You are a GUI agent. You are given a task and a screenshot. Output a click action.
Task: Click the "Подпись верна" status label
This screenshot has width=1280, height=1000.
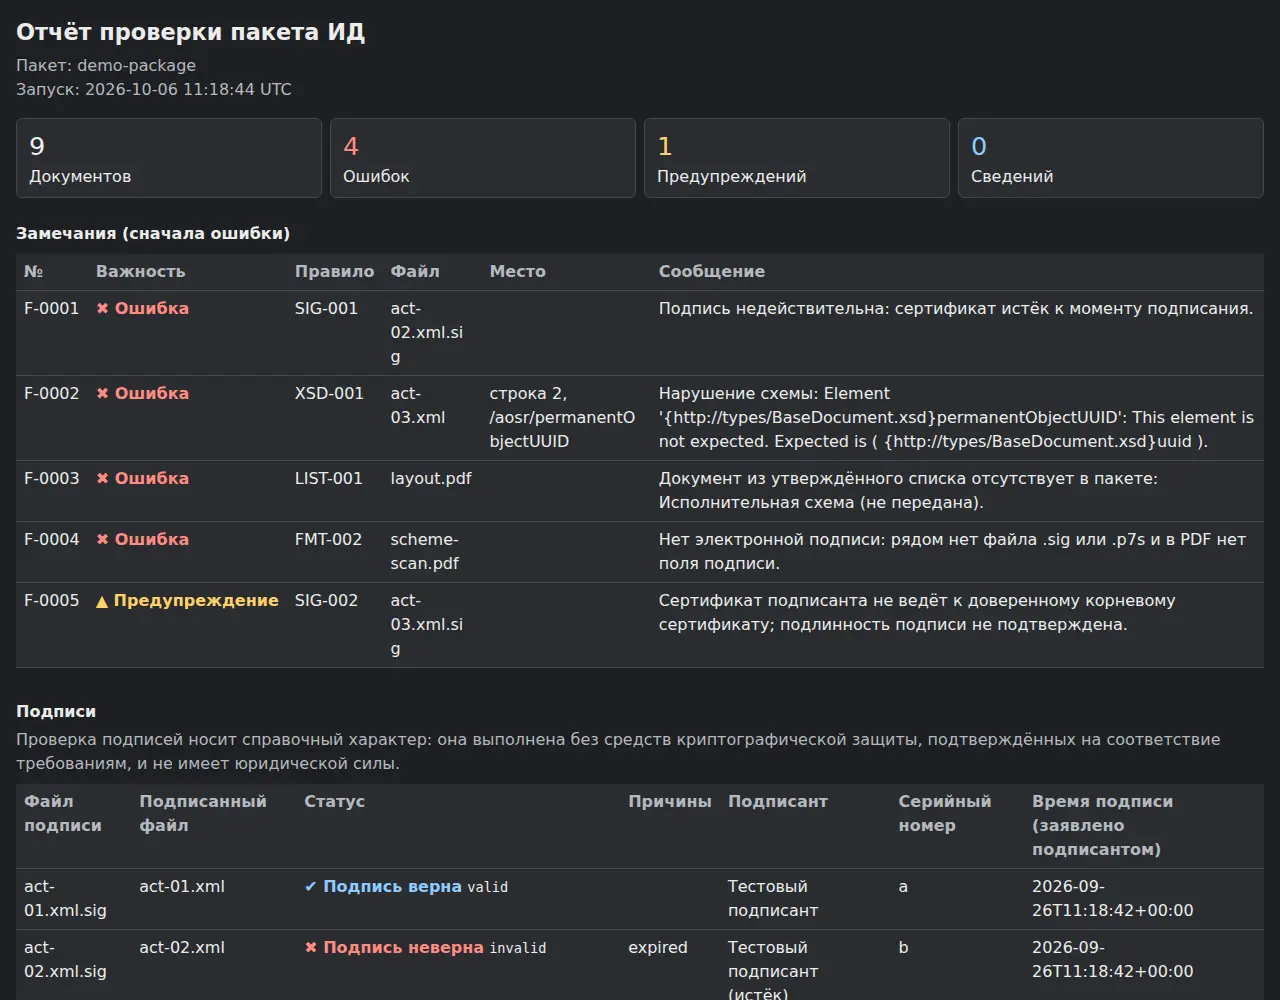(x=392, y=887)
